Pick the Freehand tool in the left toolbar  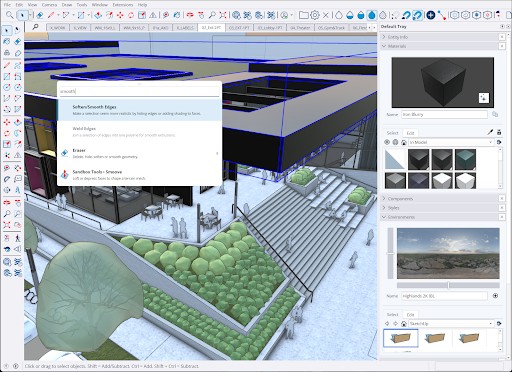(17, 65)
